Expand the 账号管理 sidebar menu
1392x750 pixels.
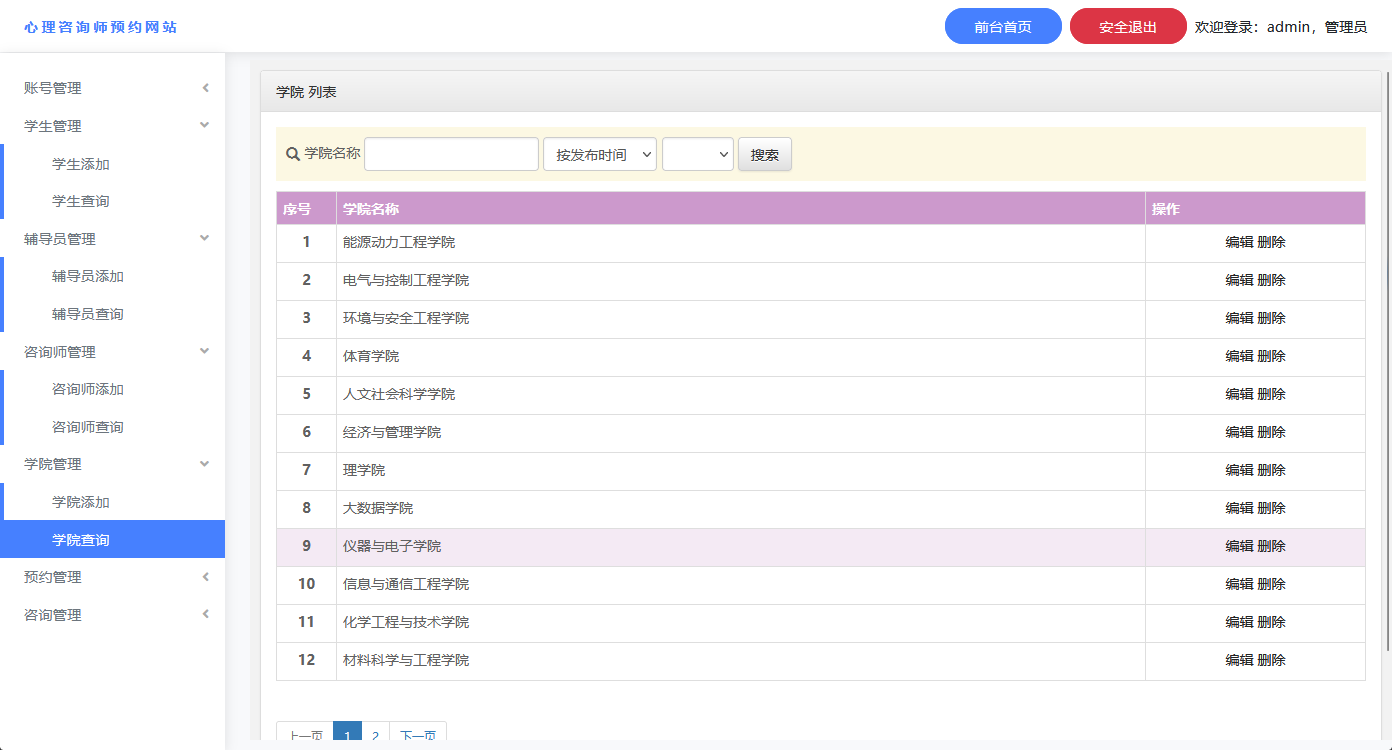(x=112, y=88)
